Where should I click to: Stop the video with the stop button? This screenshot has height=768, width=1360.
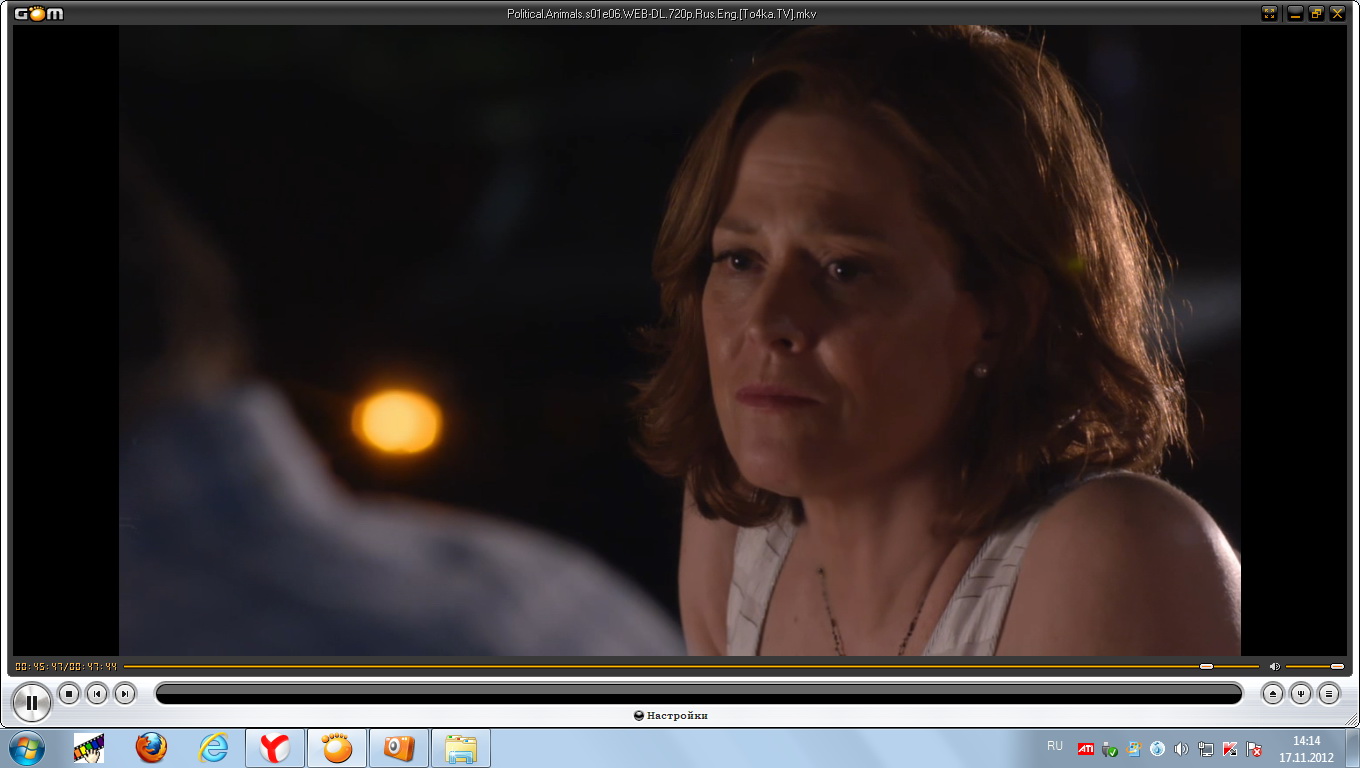click(x=69, y=693)
